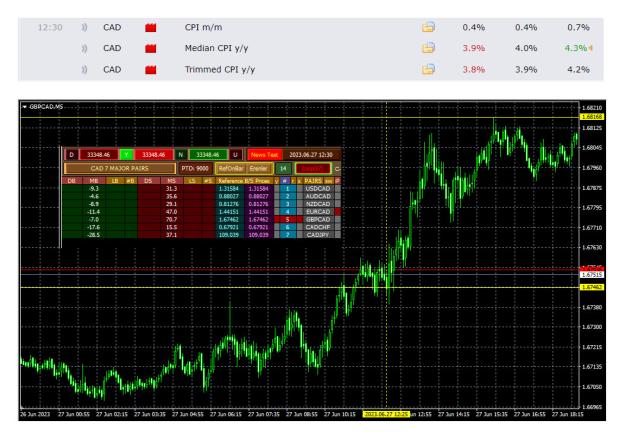Screen dimensions: 625x440
Task: Click number 7 cell for CADJPY
Action: pyautogui.click(x=287, y=235)
